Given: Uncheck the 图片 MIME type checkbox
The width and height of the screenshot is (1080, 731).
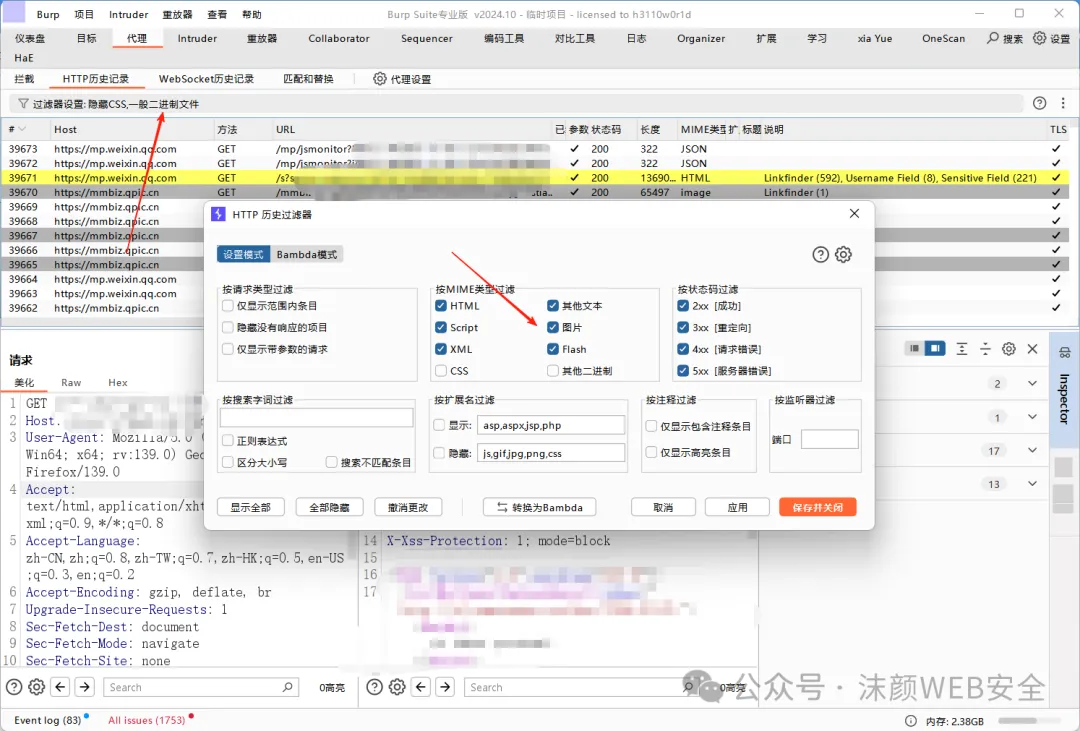Looking at the screenshot, I should 552,327.
